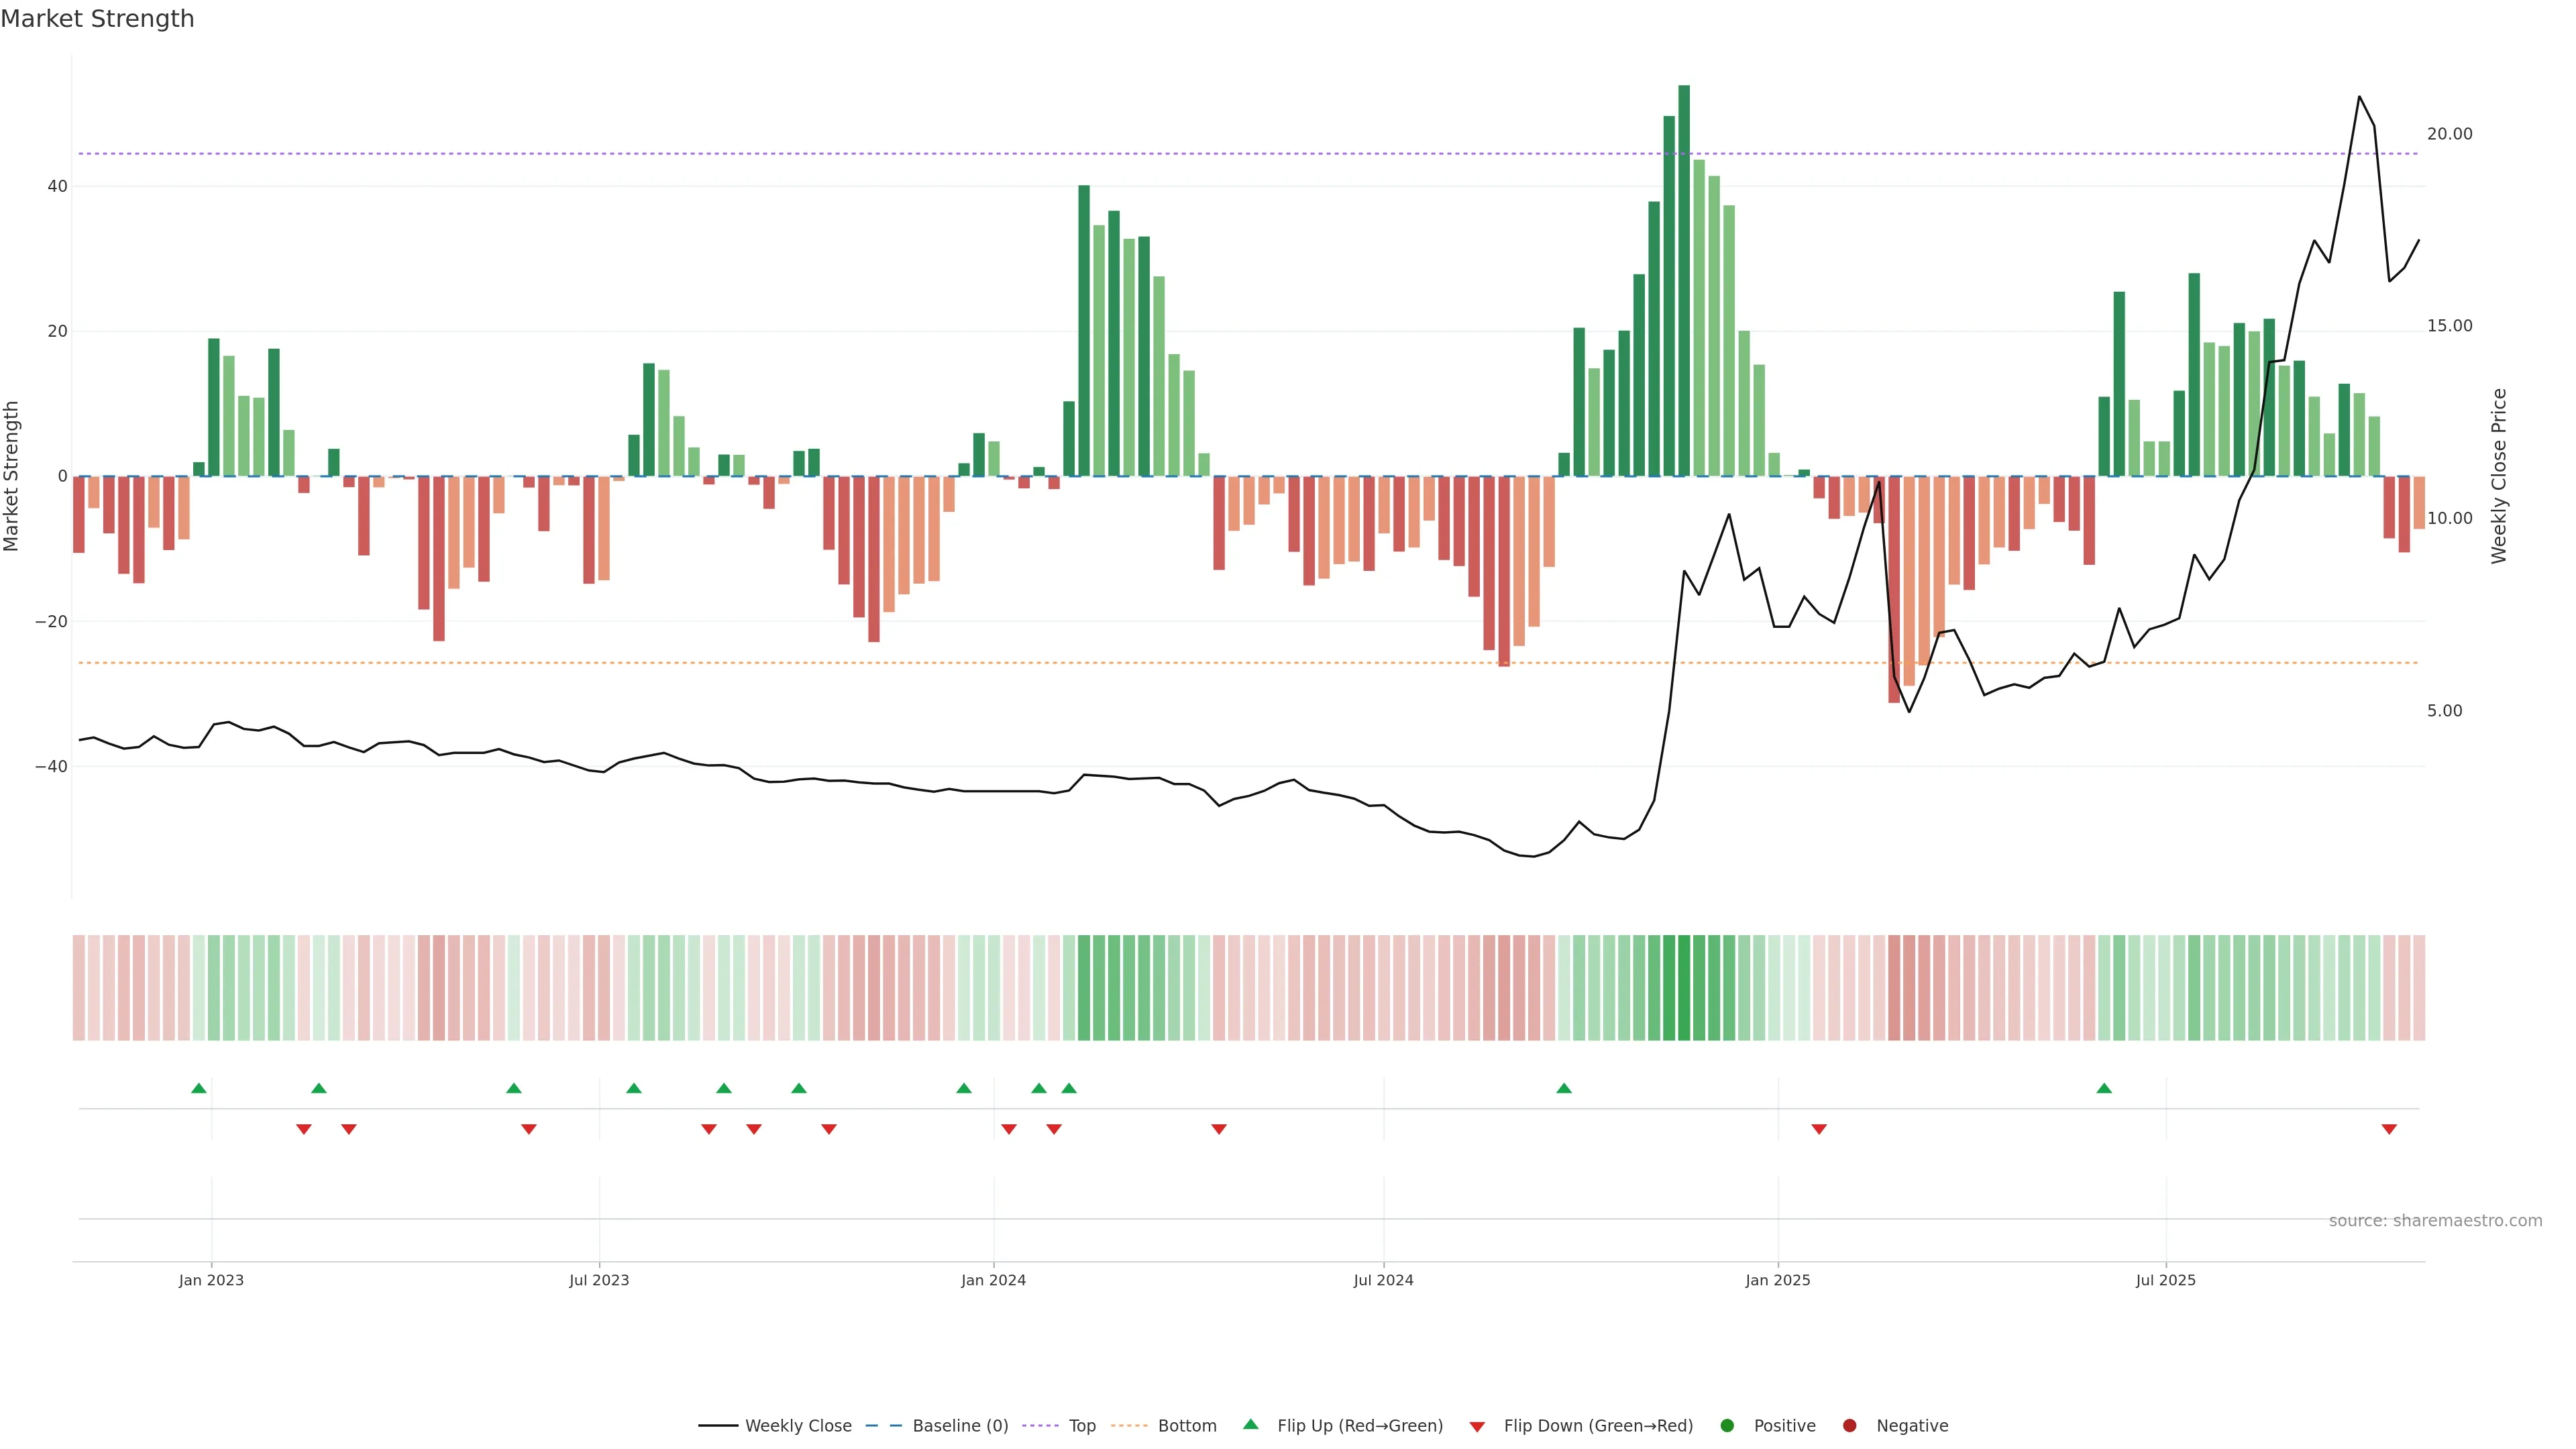This screenshot has height=1449, width=2576.
Task: Click the Jul 2025 x-axis label
Action: (2165, 1280)
